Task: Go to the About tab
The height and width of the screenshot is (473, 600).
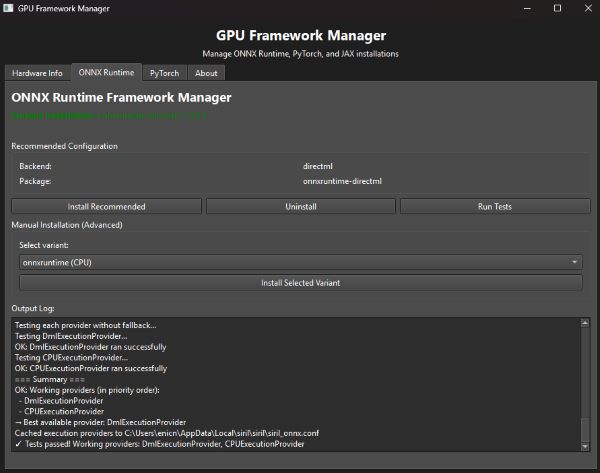Action: pyautogui.click(x=206, y=73)
